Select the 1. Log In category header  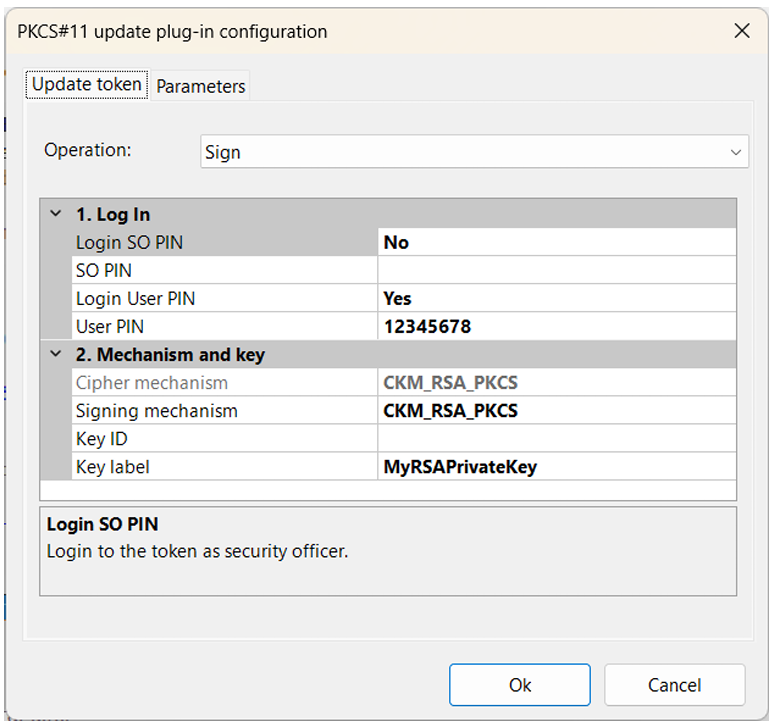(388, 214)
